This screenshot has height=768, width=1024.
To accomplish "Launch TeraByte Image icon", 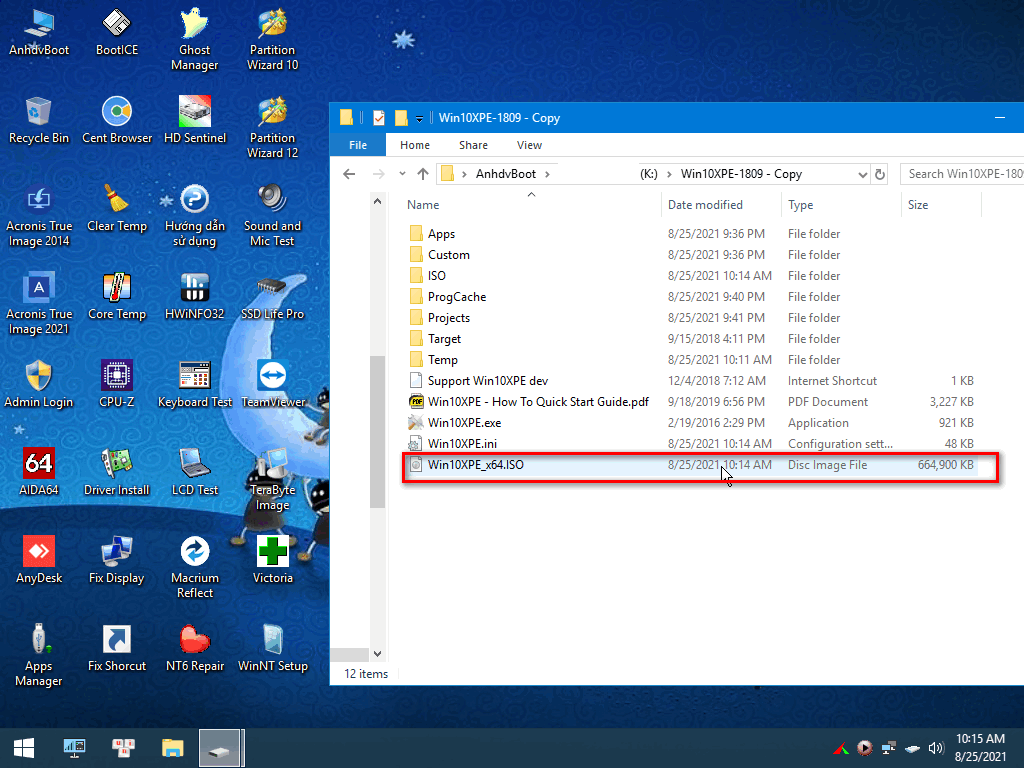I will tap(272, 480).
